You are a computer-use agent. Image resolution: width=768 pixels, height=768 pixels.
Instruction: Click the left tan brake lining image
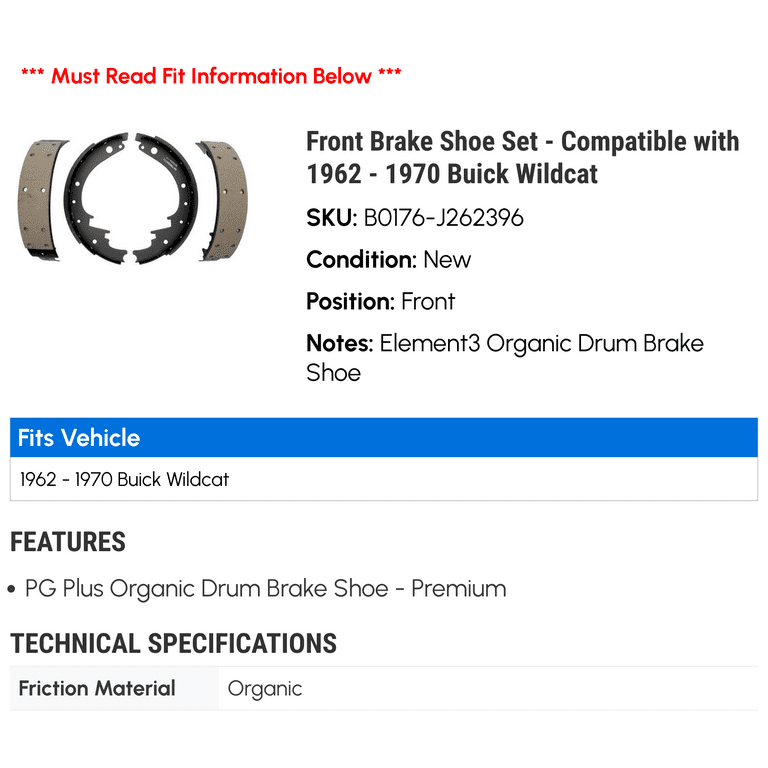[41, 199]
